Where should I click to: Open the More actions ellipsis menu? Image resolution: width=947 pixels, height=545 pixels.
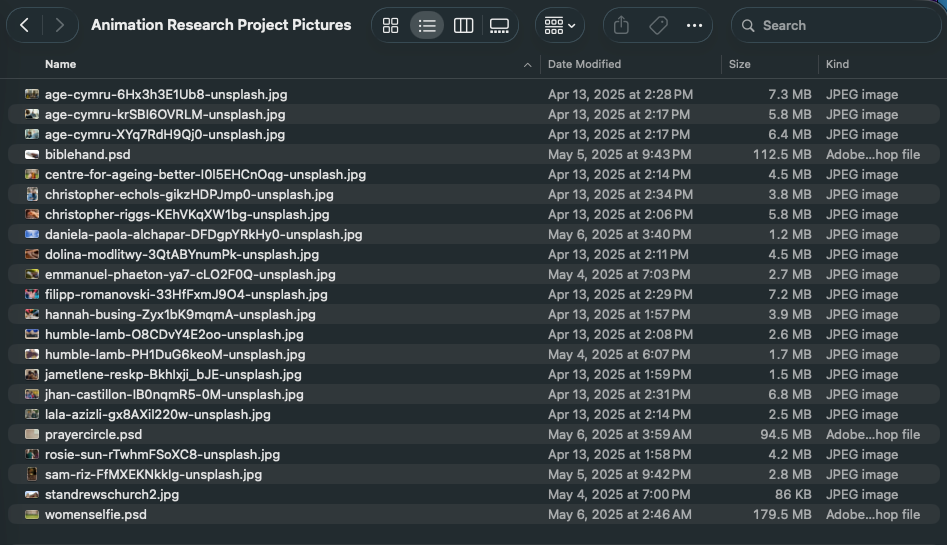[695, 25]
